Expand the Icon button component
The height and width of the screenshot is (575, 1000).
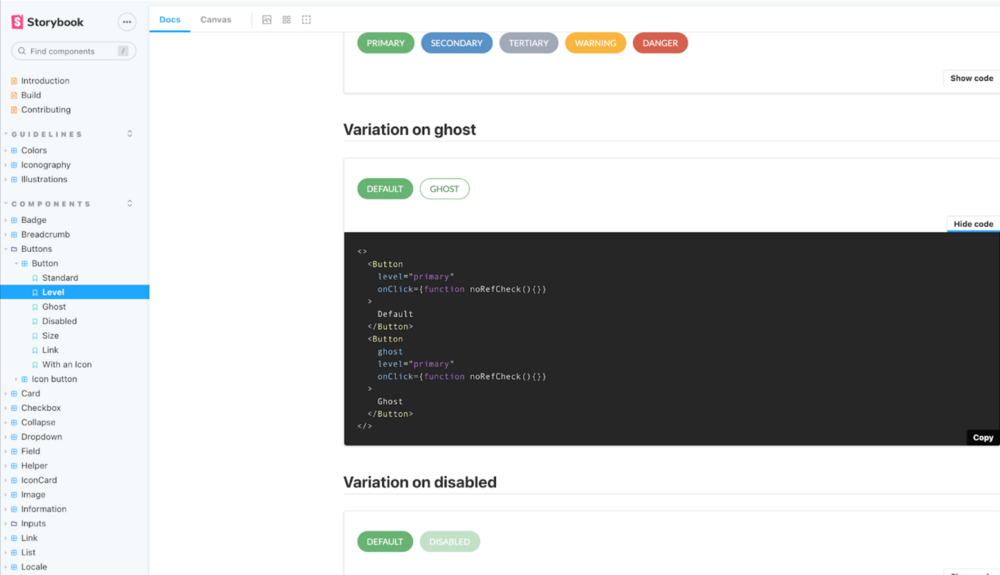click(54, 379)
